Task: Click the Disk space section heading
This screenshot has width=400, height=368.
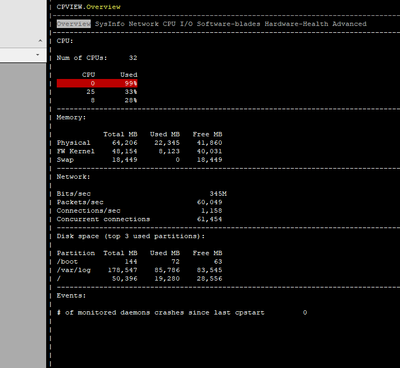Action: point(131,236)
